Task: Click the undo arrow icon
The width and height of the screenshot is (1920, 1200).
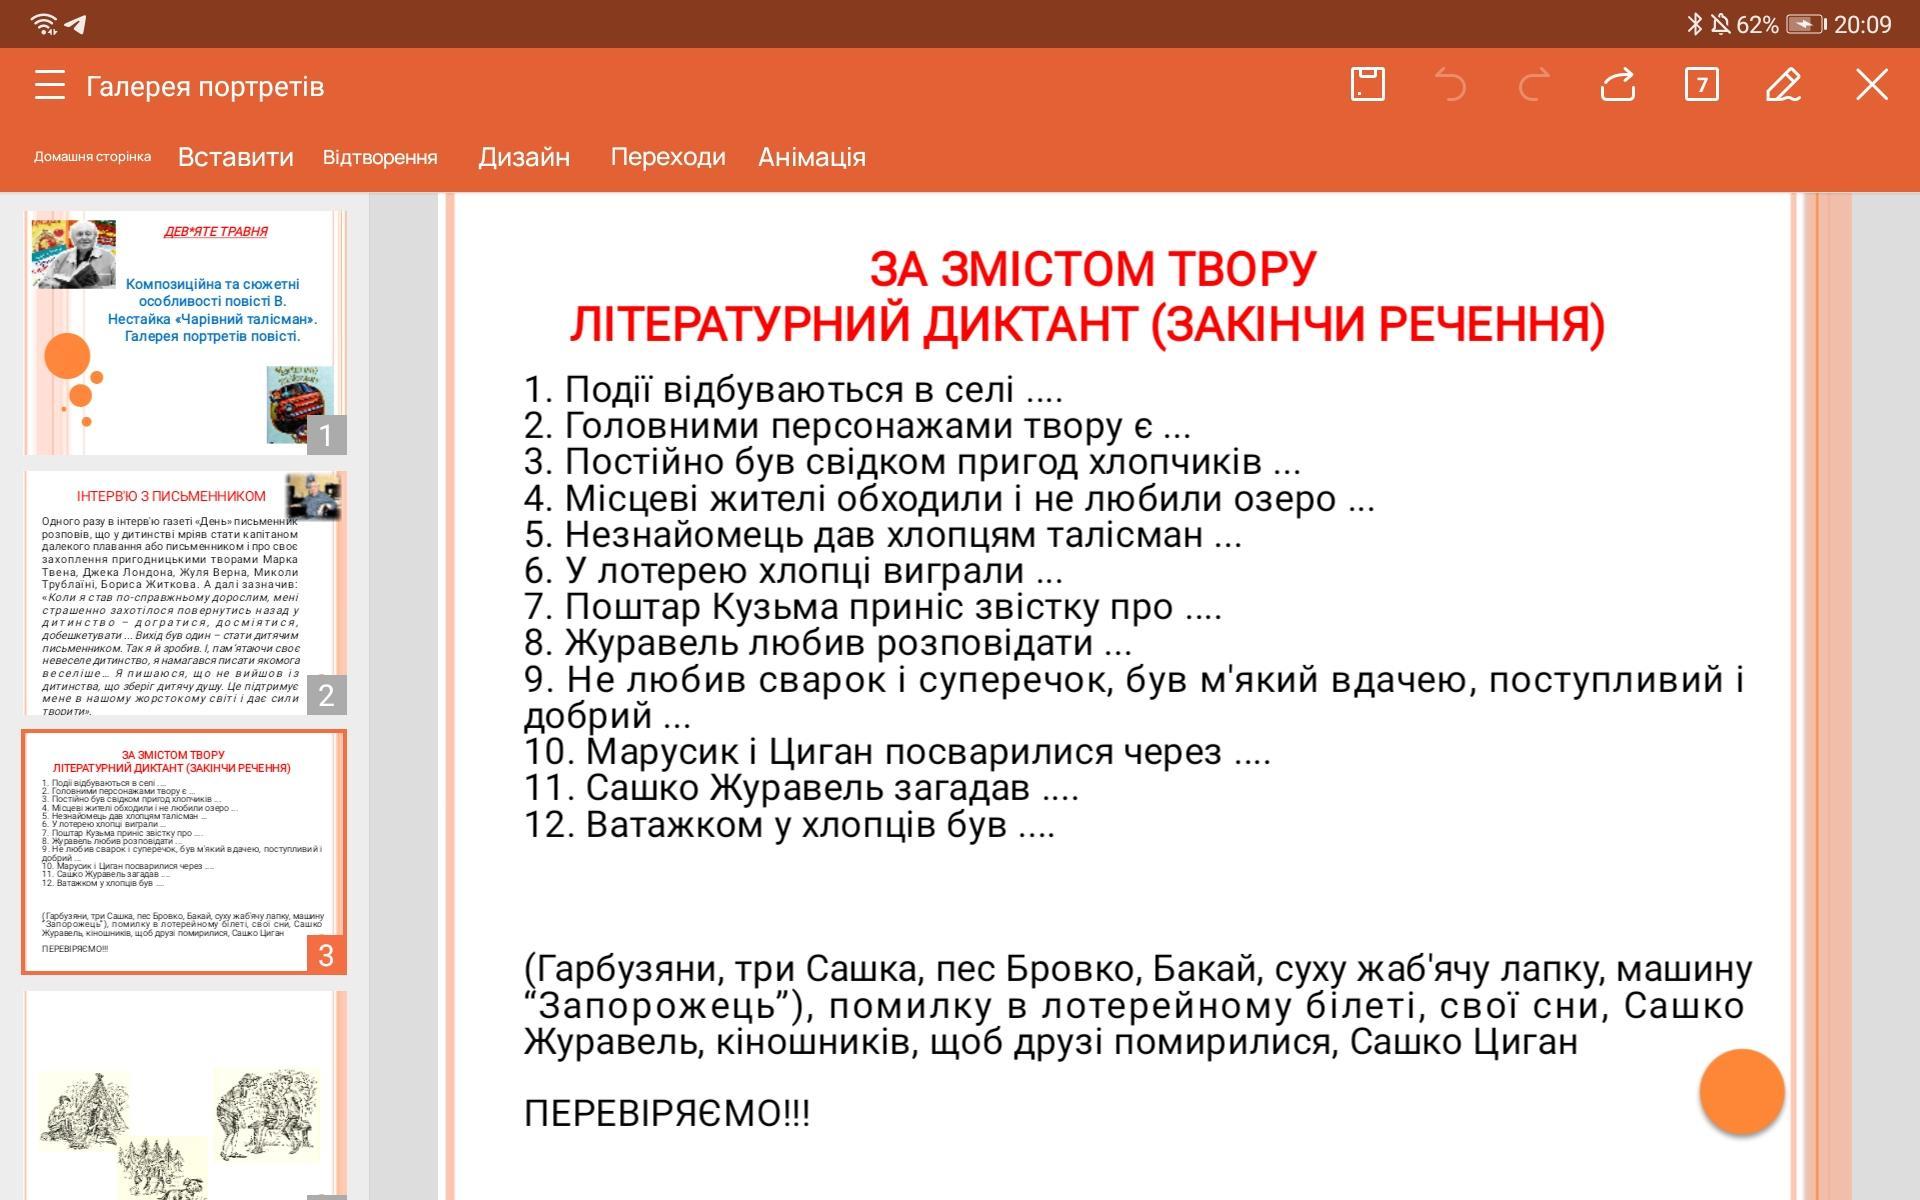Action: [1450, 85]
